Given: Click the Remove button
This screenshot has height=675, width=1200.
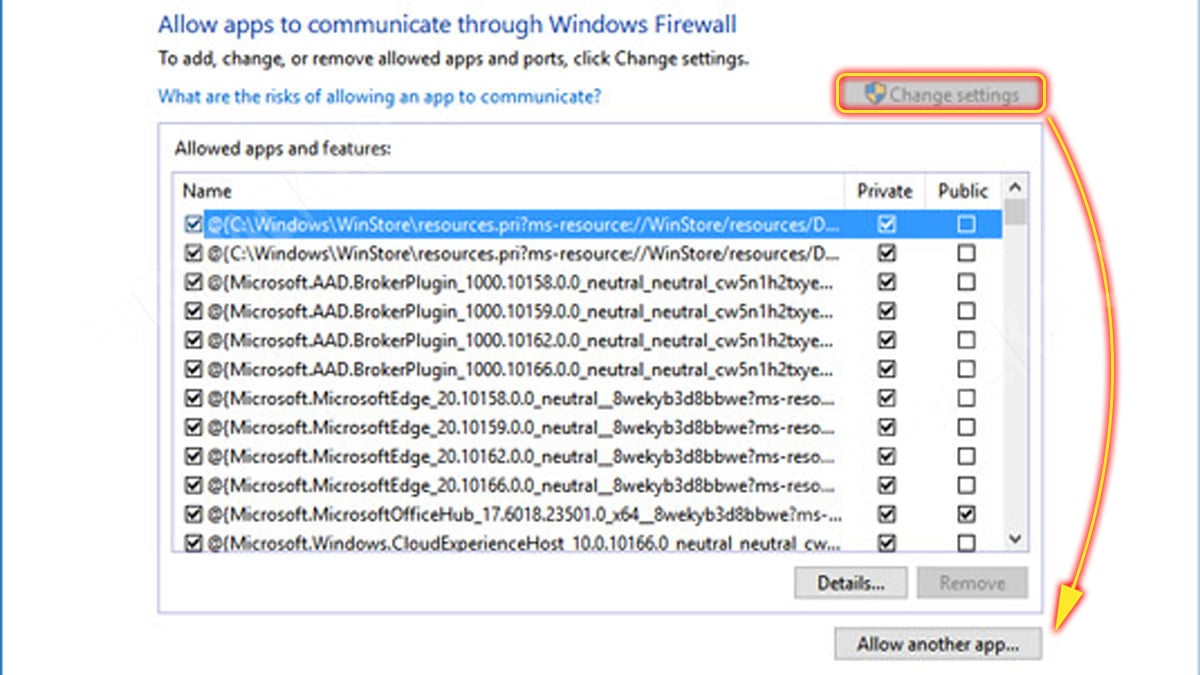Looking at the screenshot, I should (x=972, y=583).
